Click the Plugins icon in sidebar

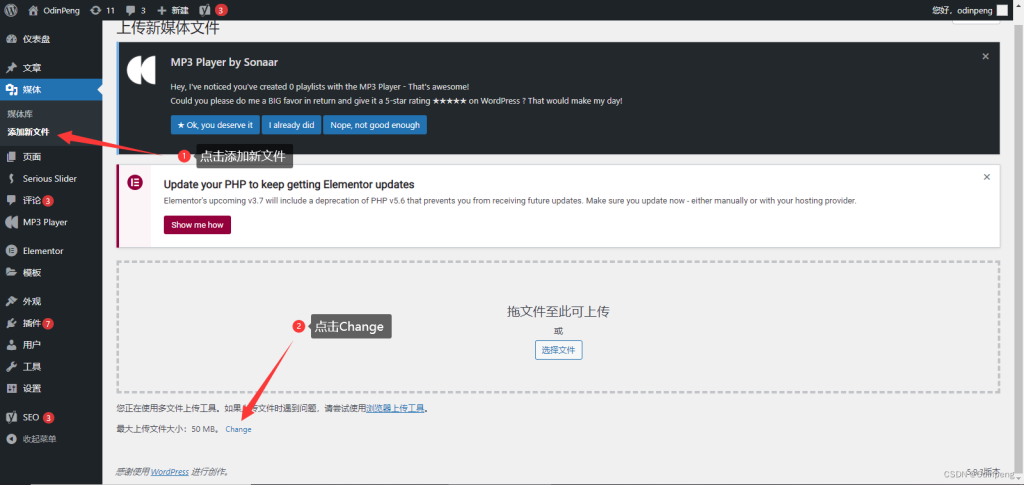pos(11,323)
